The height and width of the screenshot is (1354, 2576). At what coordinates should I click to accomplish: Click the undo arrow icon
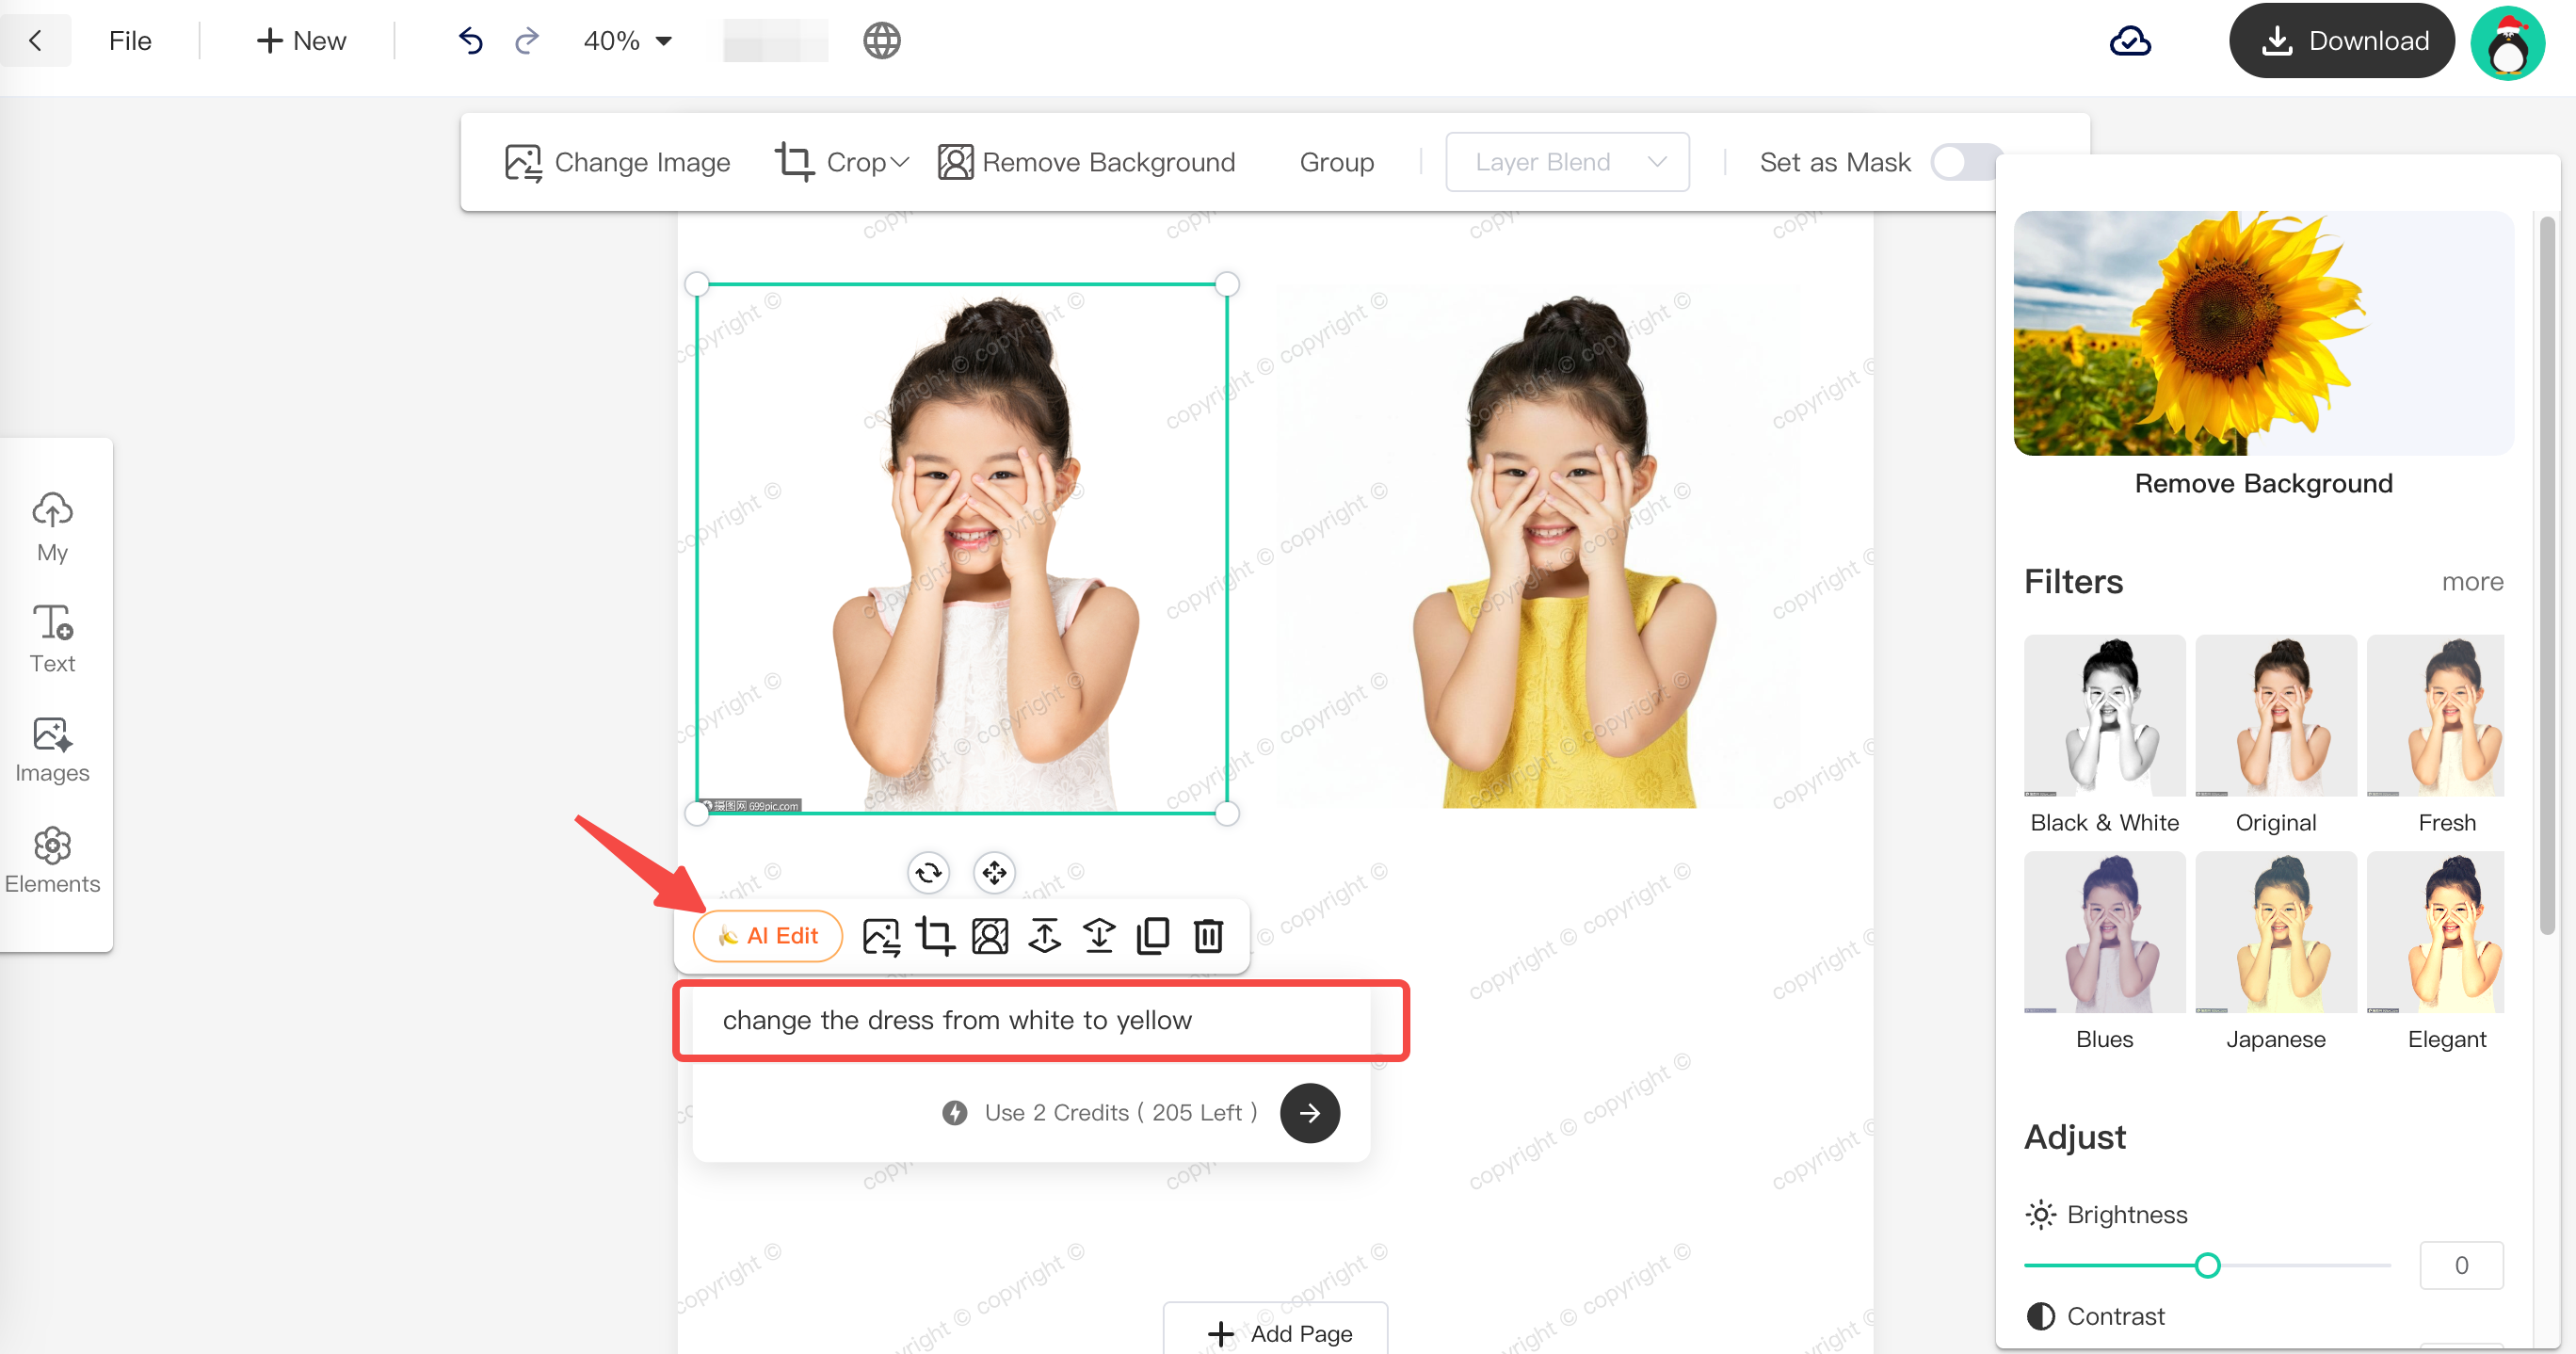tap(470, 41)
